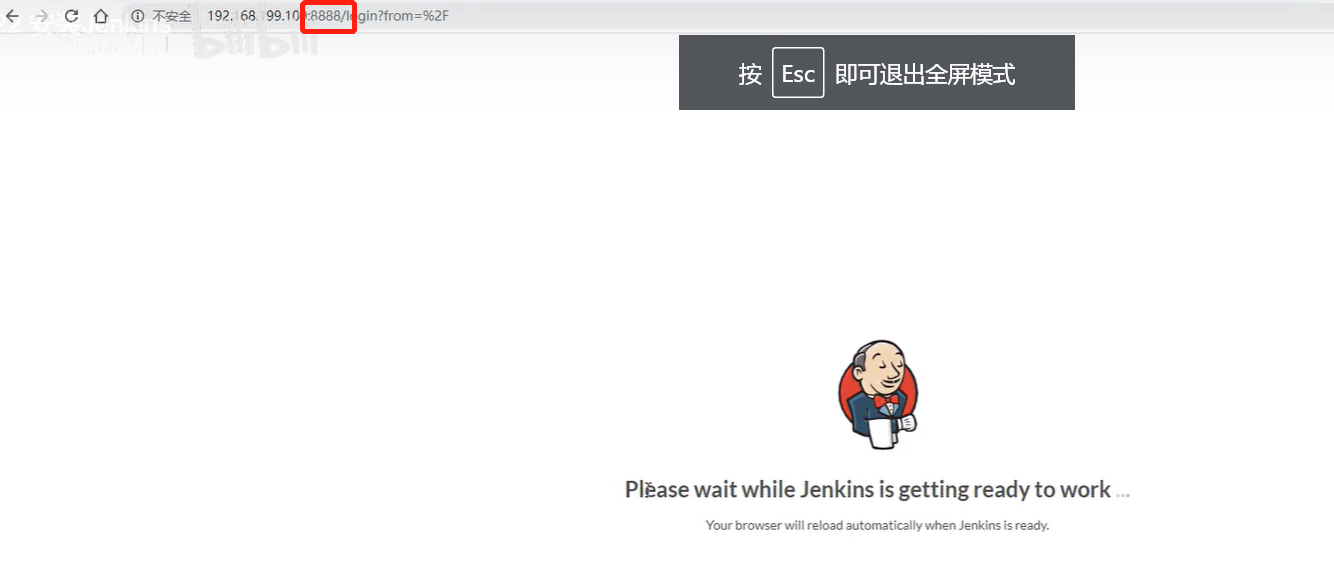Open the site info icon beside 不安全

click(138, 16)
